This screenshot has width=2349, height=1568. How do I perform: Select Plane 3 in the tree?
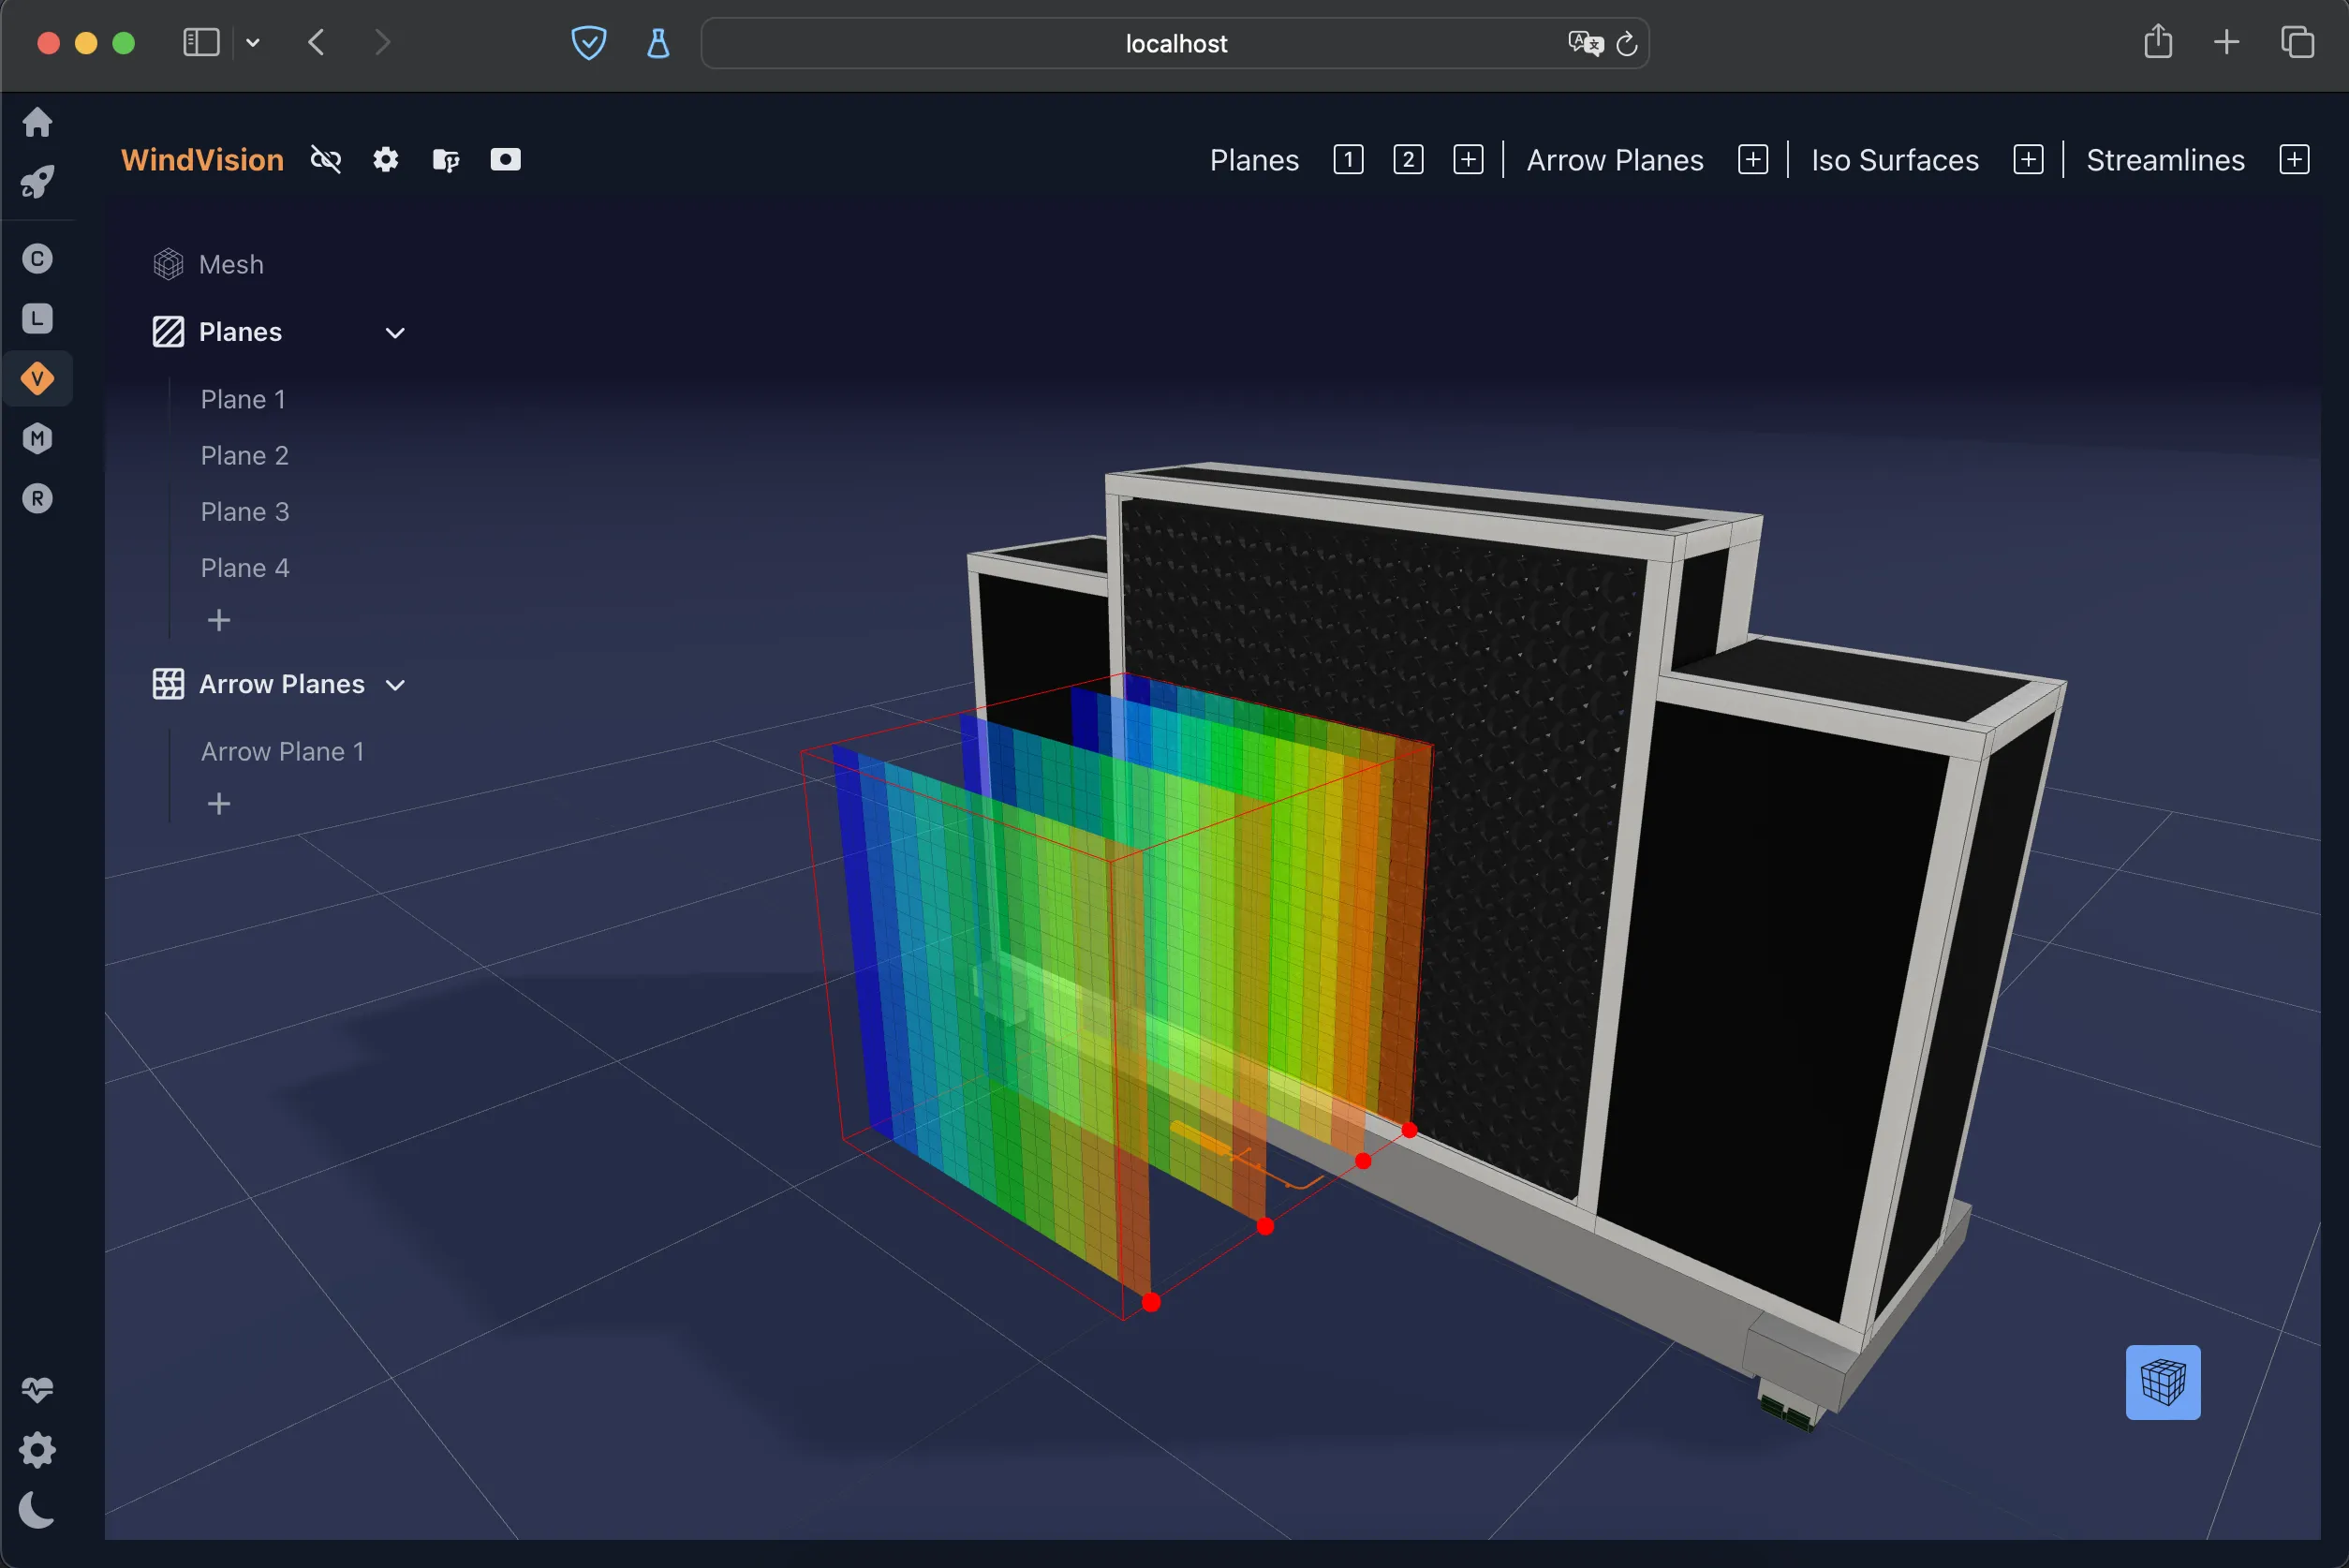coord(245,512)
